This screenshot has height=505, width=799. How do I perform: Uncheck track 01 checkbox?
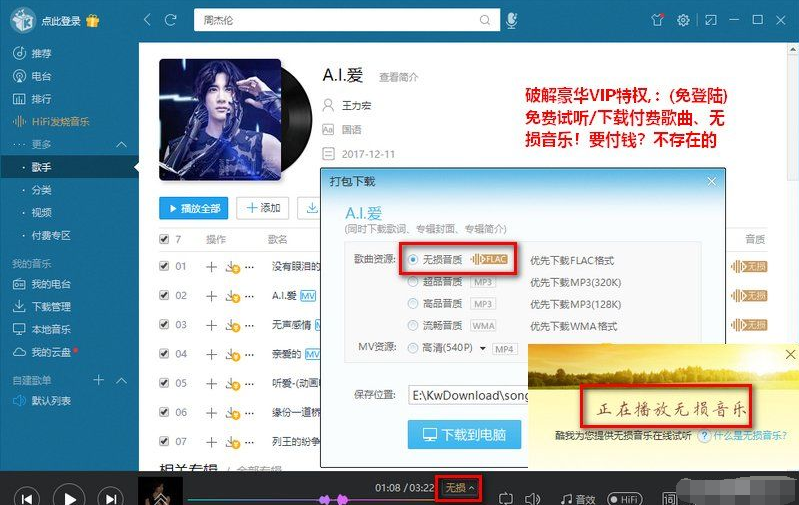tap(164, 266)
